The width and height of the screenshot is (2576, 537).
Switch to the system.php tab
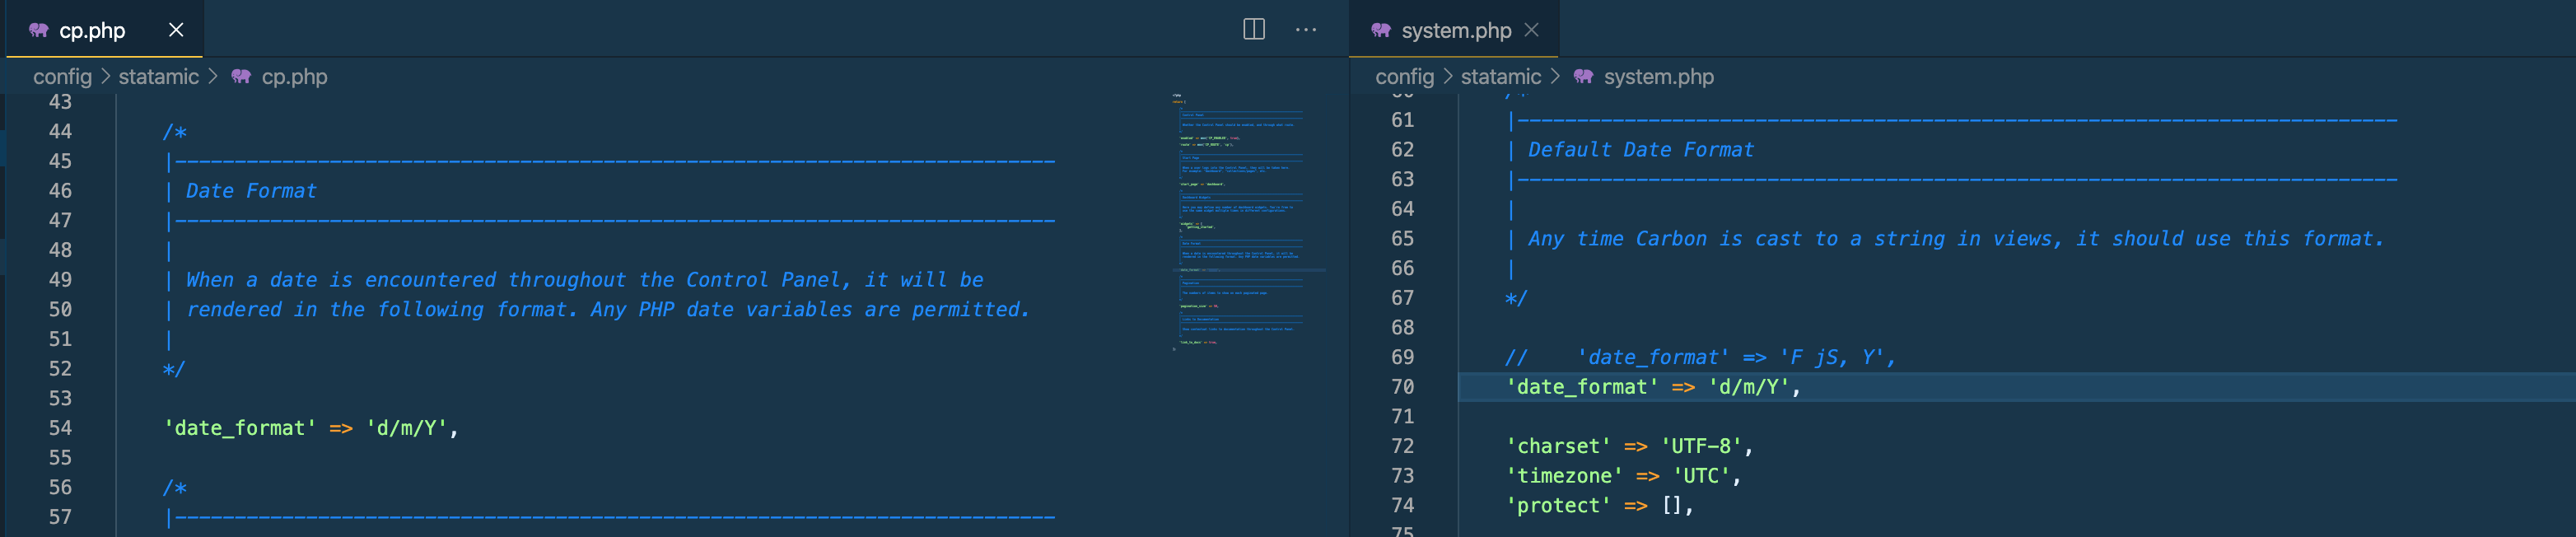[x=1456, y=30]
